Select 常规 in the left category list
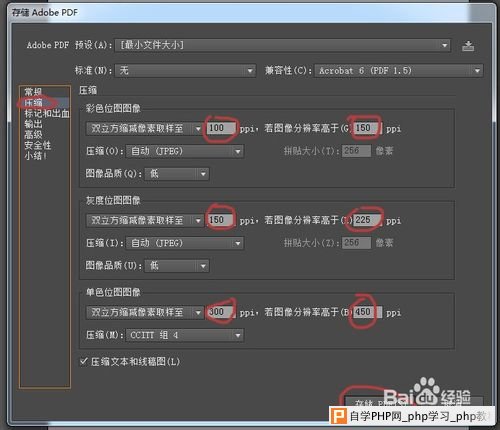Viewport: 500px width, 430px height. [33, 91]
